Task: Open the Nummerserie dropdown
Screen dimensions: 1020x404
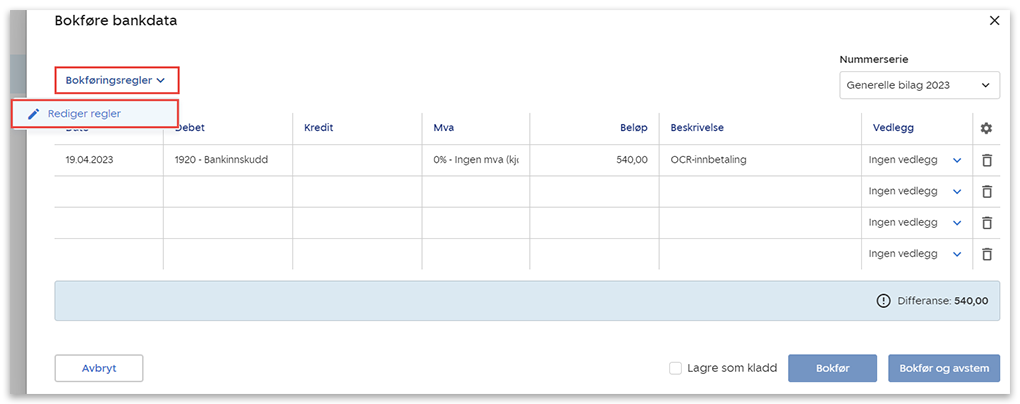Action: click(x=919, y=85)
